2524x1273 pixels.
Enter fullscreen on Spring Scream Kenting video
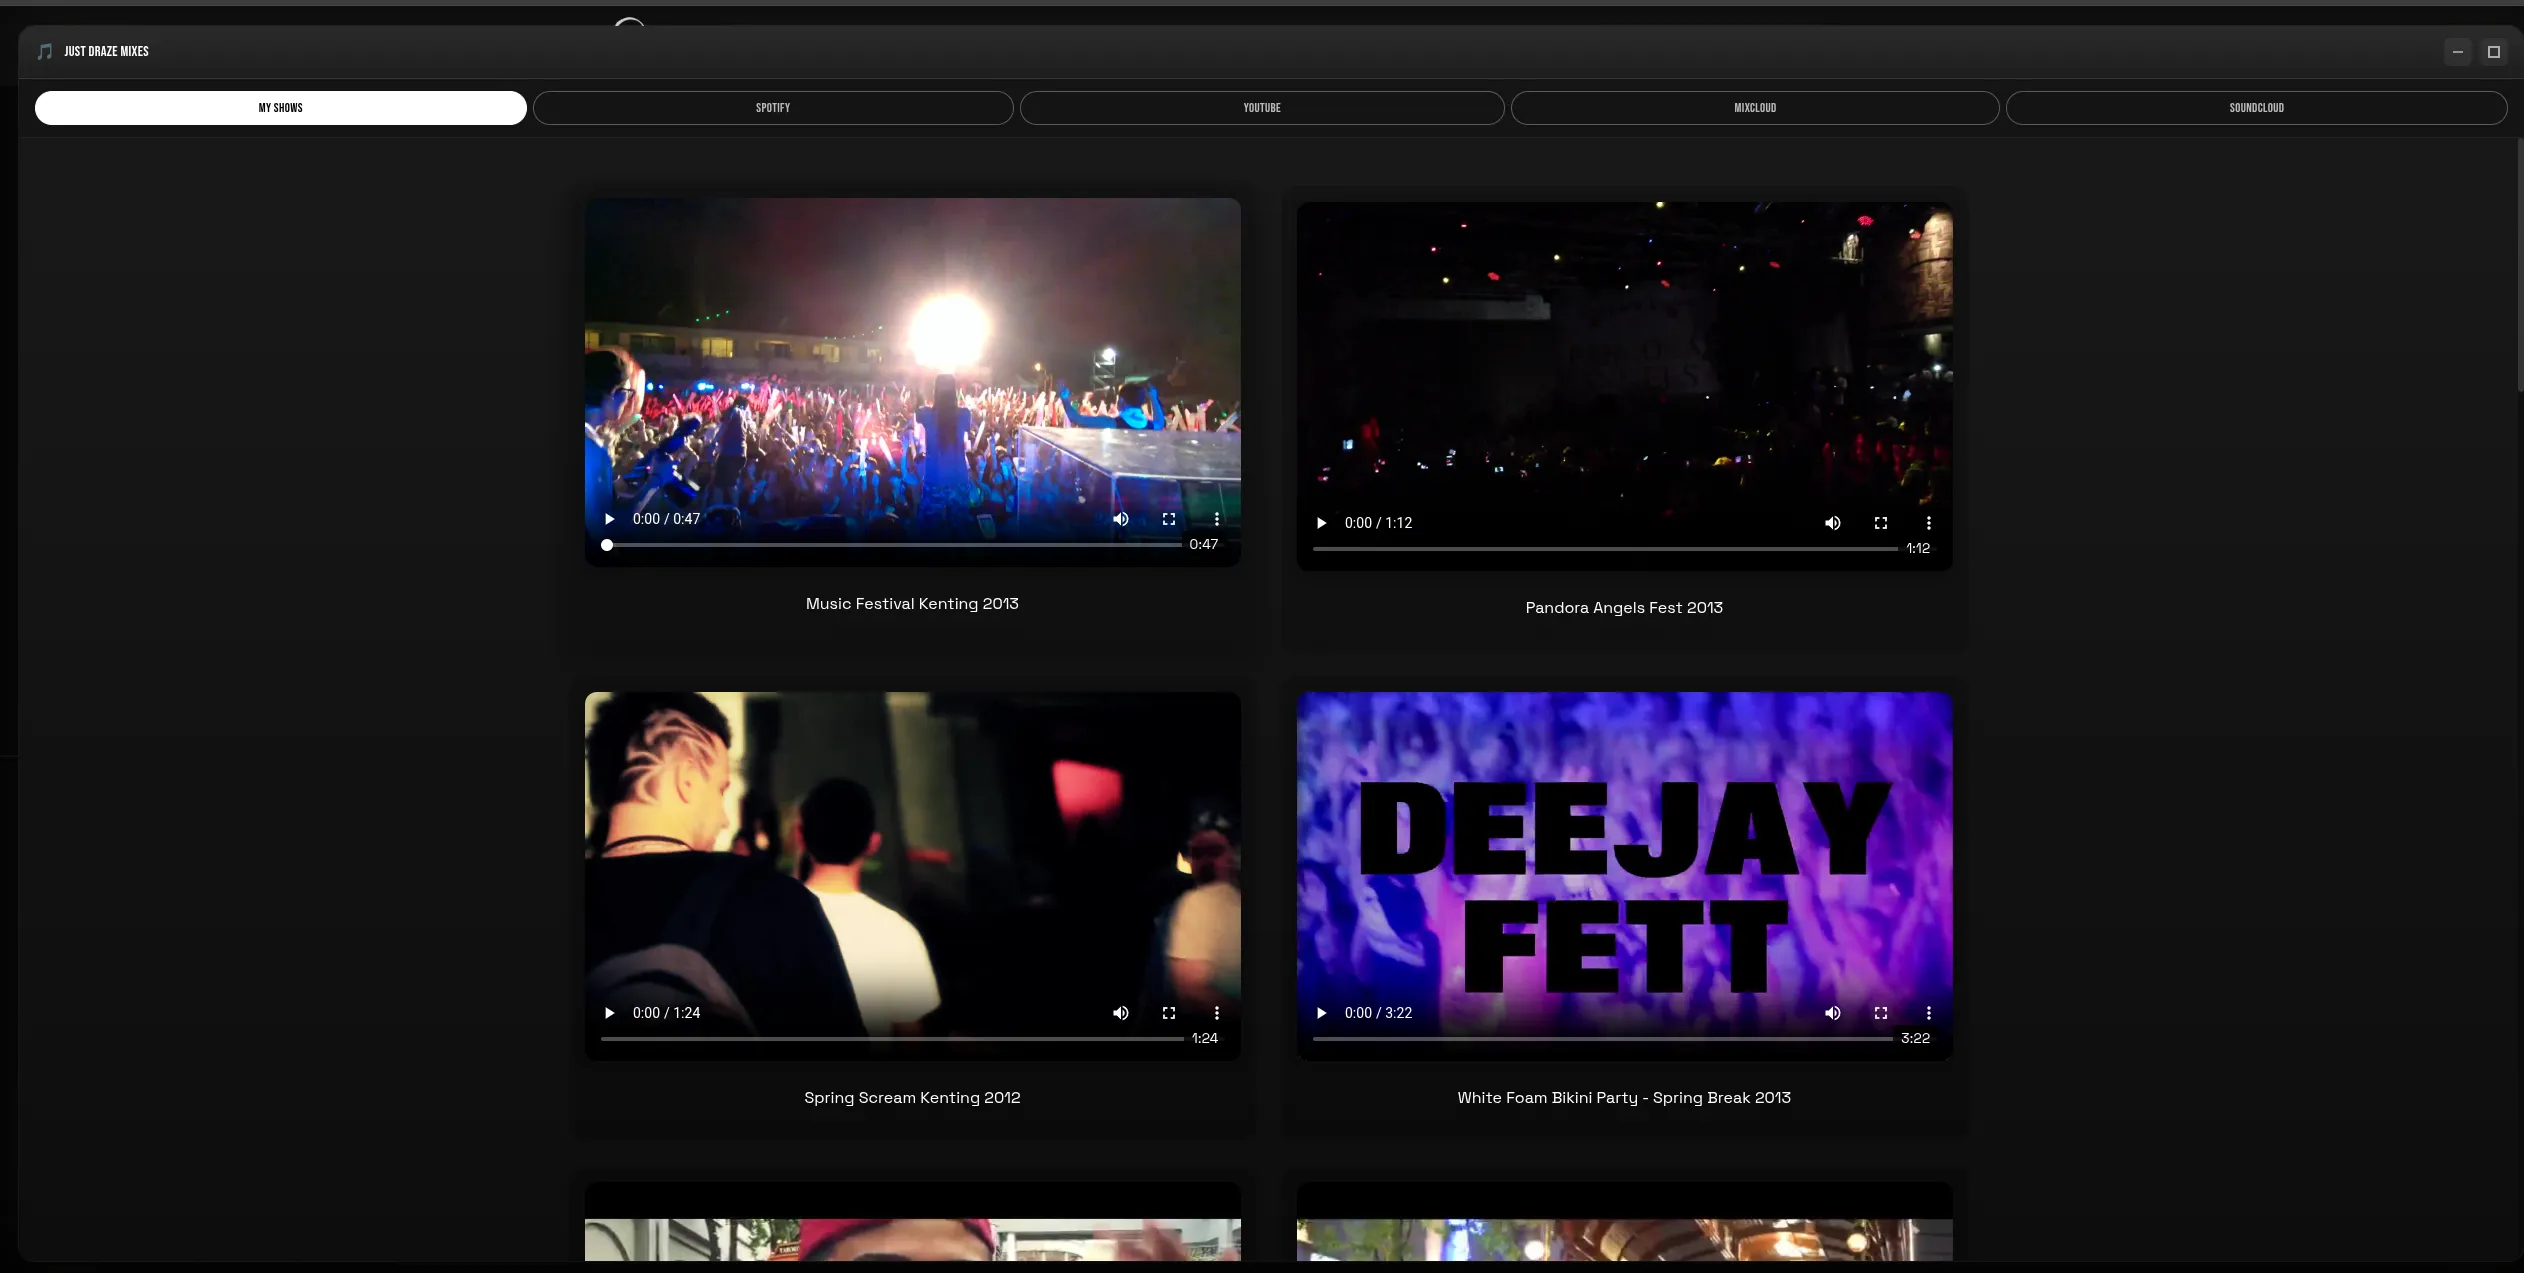pos(1168,1013)
